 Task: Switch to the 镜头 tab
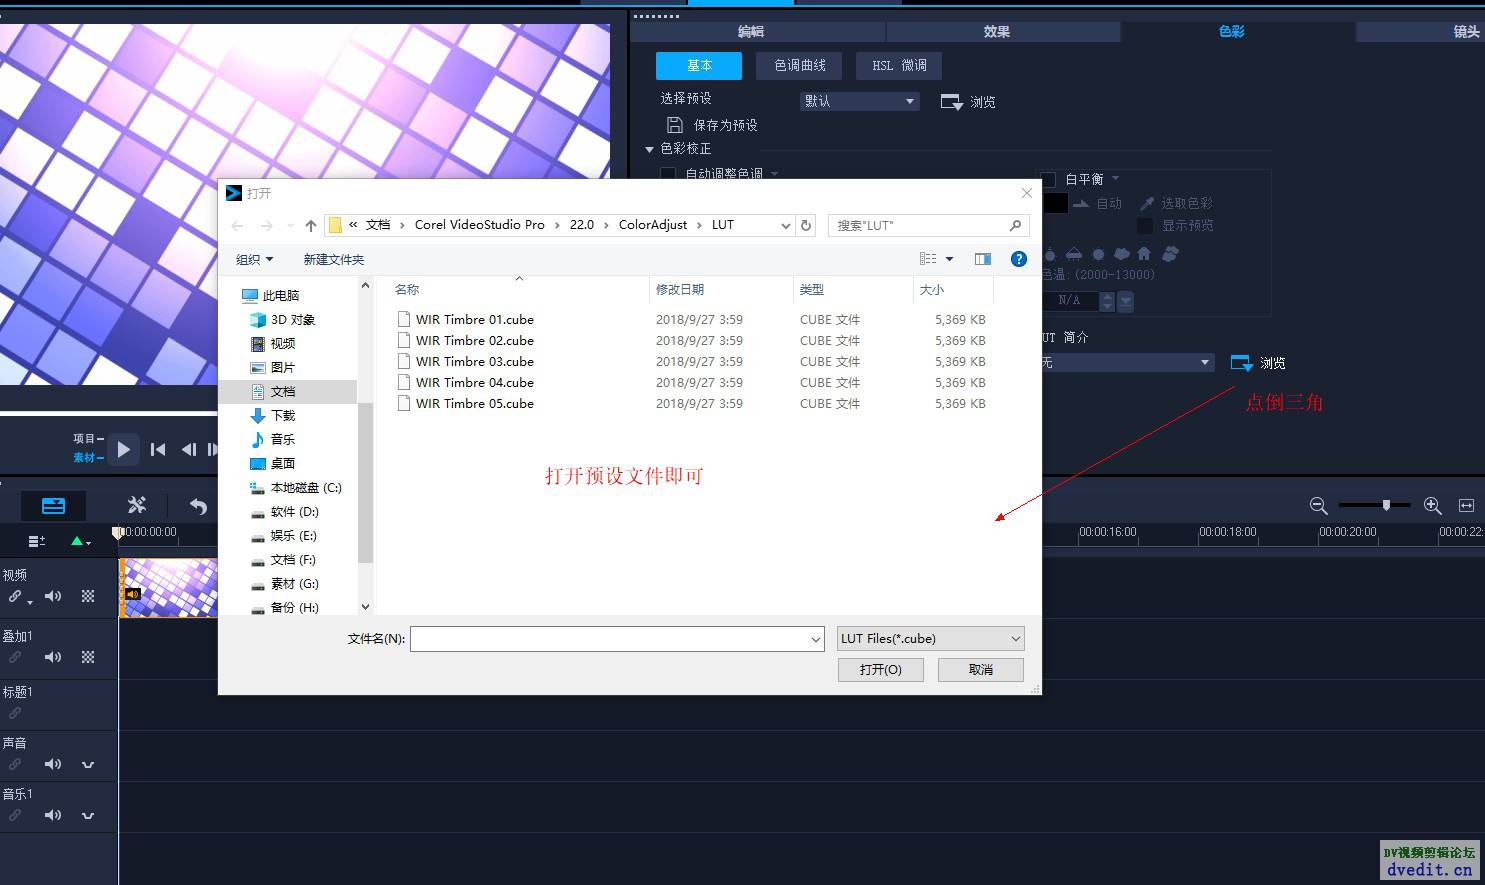[x=1466, y=32]
